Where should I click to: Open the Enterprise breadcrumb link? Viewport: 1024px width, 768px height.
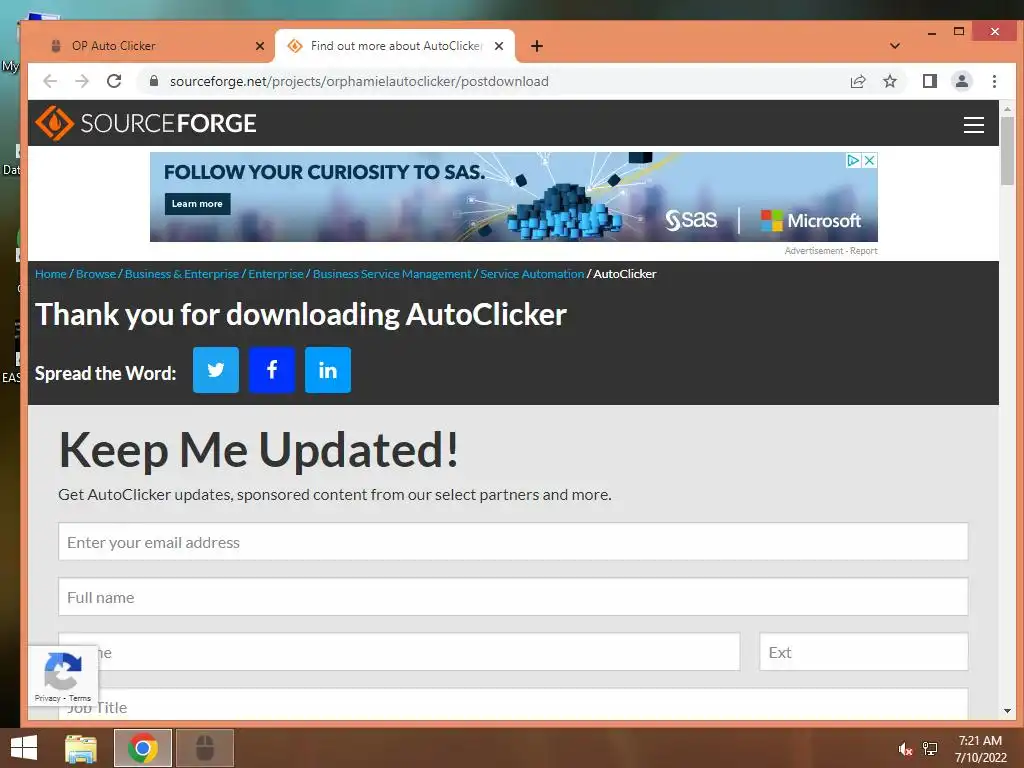[x=276, y=274]
